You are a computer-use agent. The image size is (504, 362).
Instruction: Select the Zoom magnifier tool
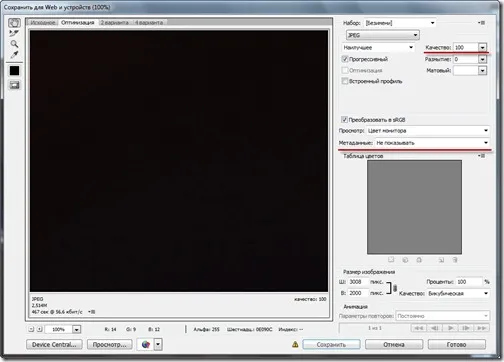[14, 44]
